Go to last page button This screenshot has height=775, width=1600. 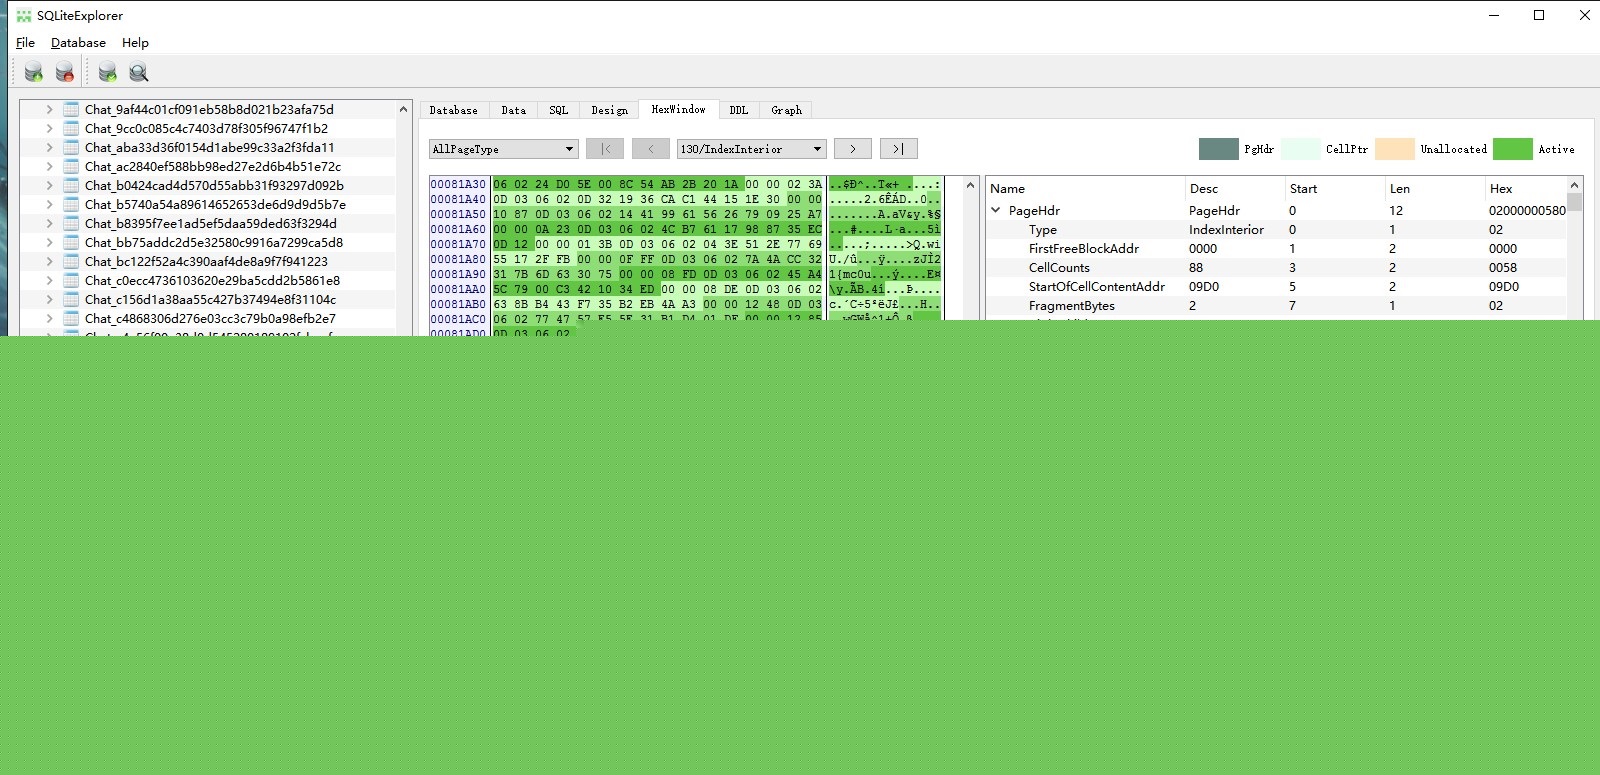(x=899, y=149)
